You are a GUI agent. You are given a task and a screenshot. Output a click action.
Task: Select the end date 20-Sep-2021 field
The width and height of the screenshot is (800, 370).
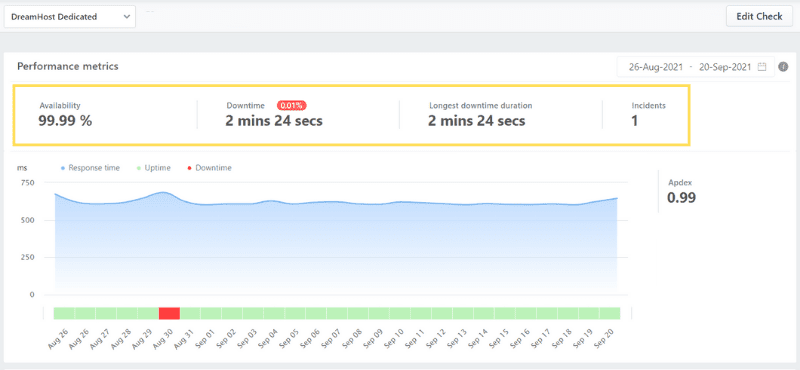click(723, 67)
